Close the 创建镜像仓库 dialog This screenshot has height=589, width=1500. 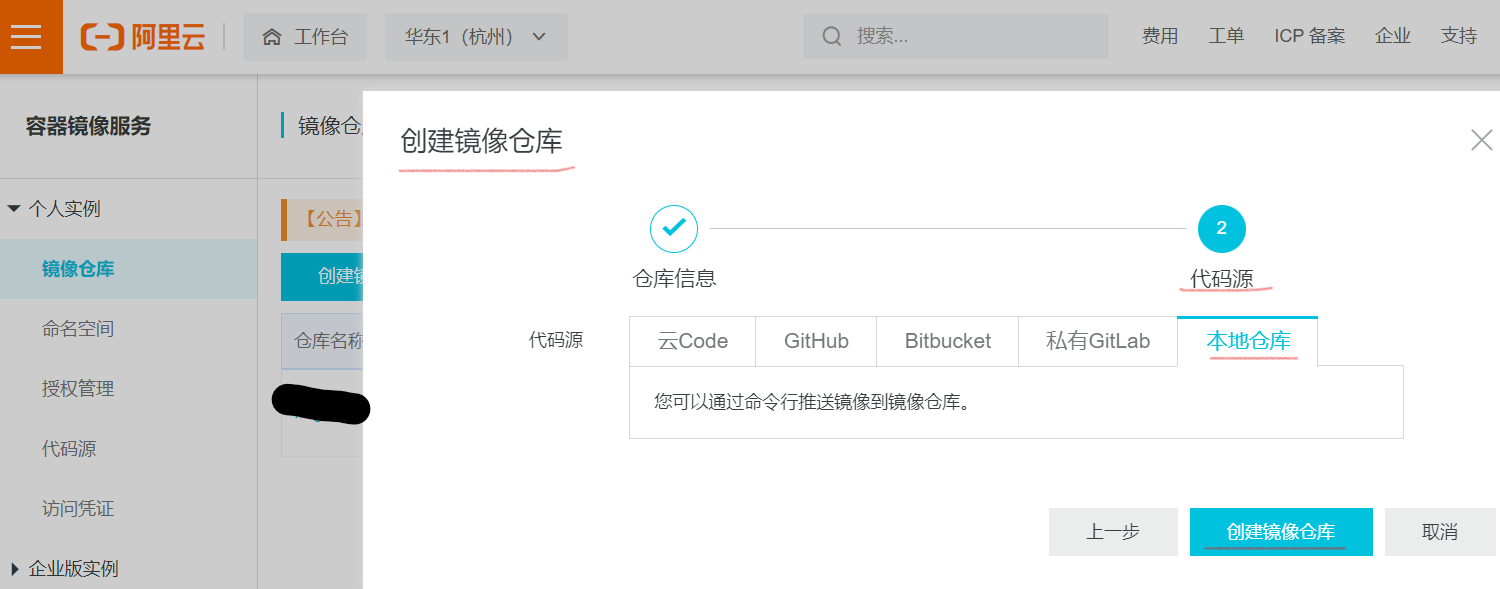pos(1481,140)
